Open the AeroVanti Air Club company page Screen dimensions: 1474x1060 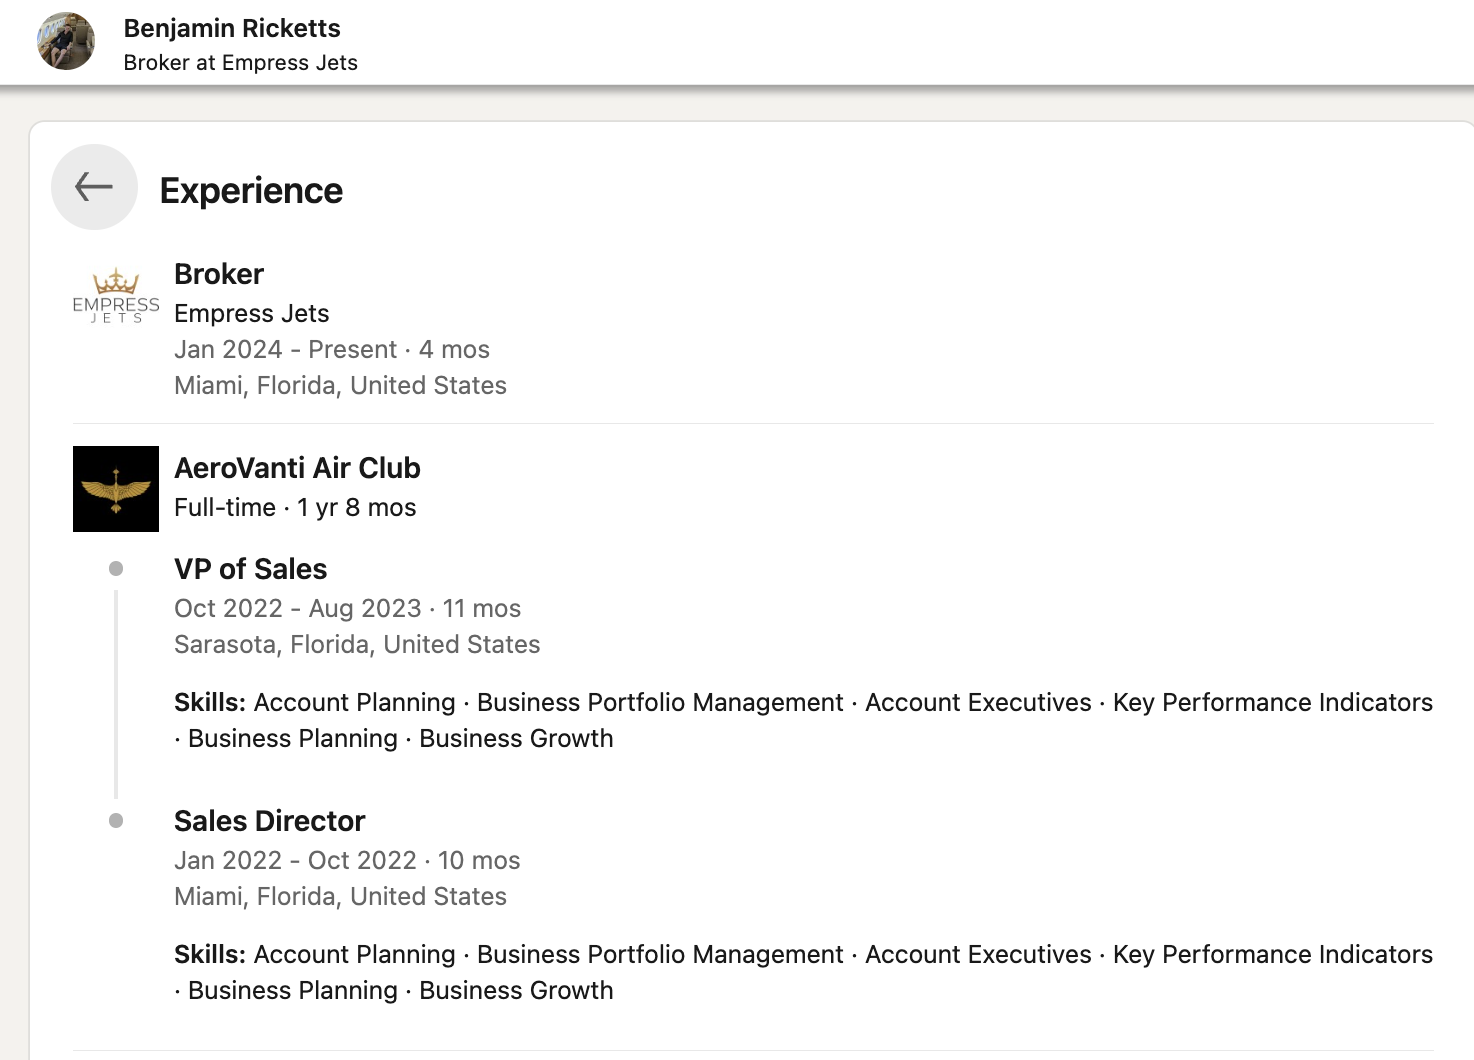297,467
